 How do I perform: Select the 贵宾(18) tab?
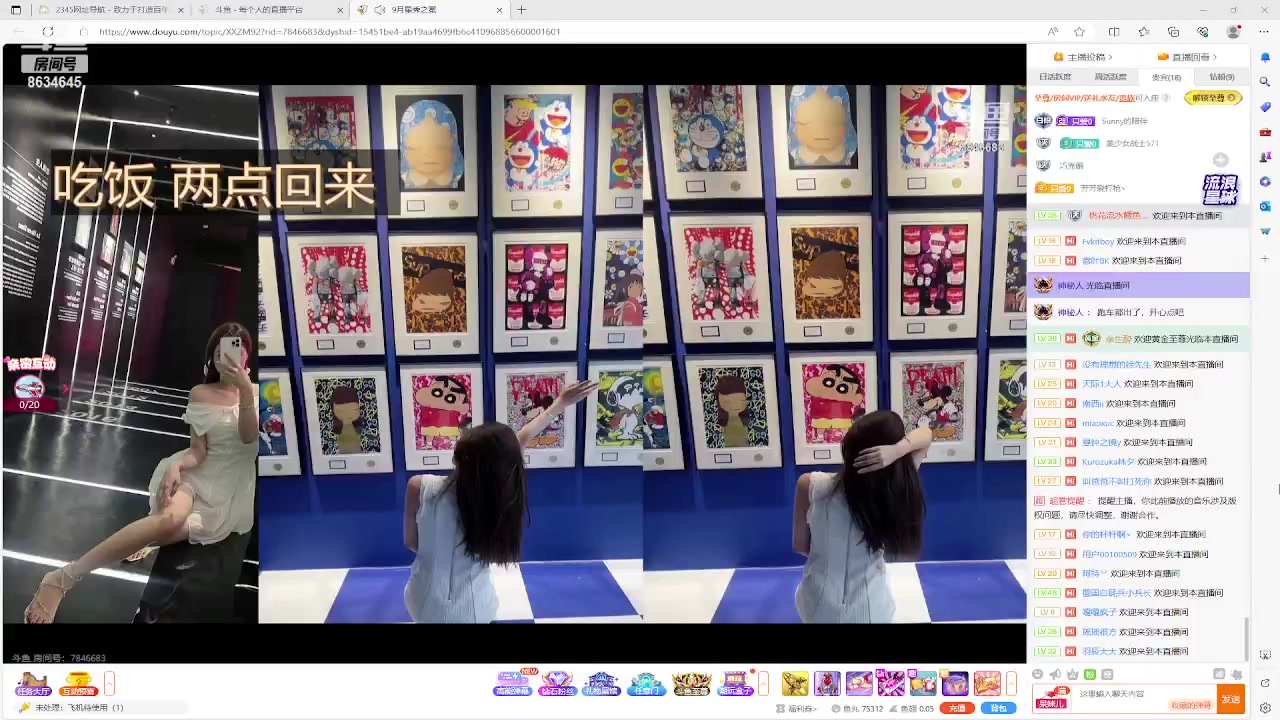point(1166,77)
